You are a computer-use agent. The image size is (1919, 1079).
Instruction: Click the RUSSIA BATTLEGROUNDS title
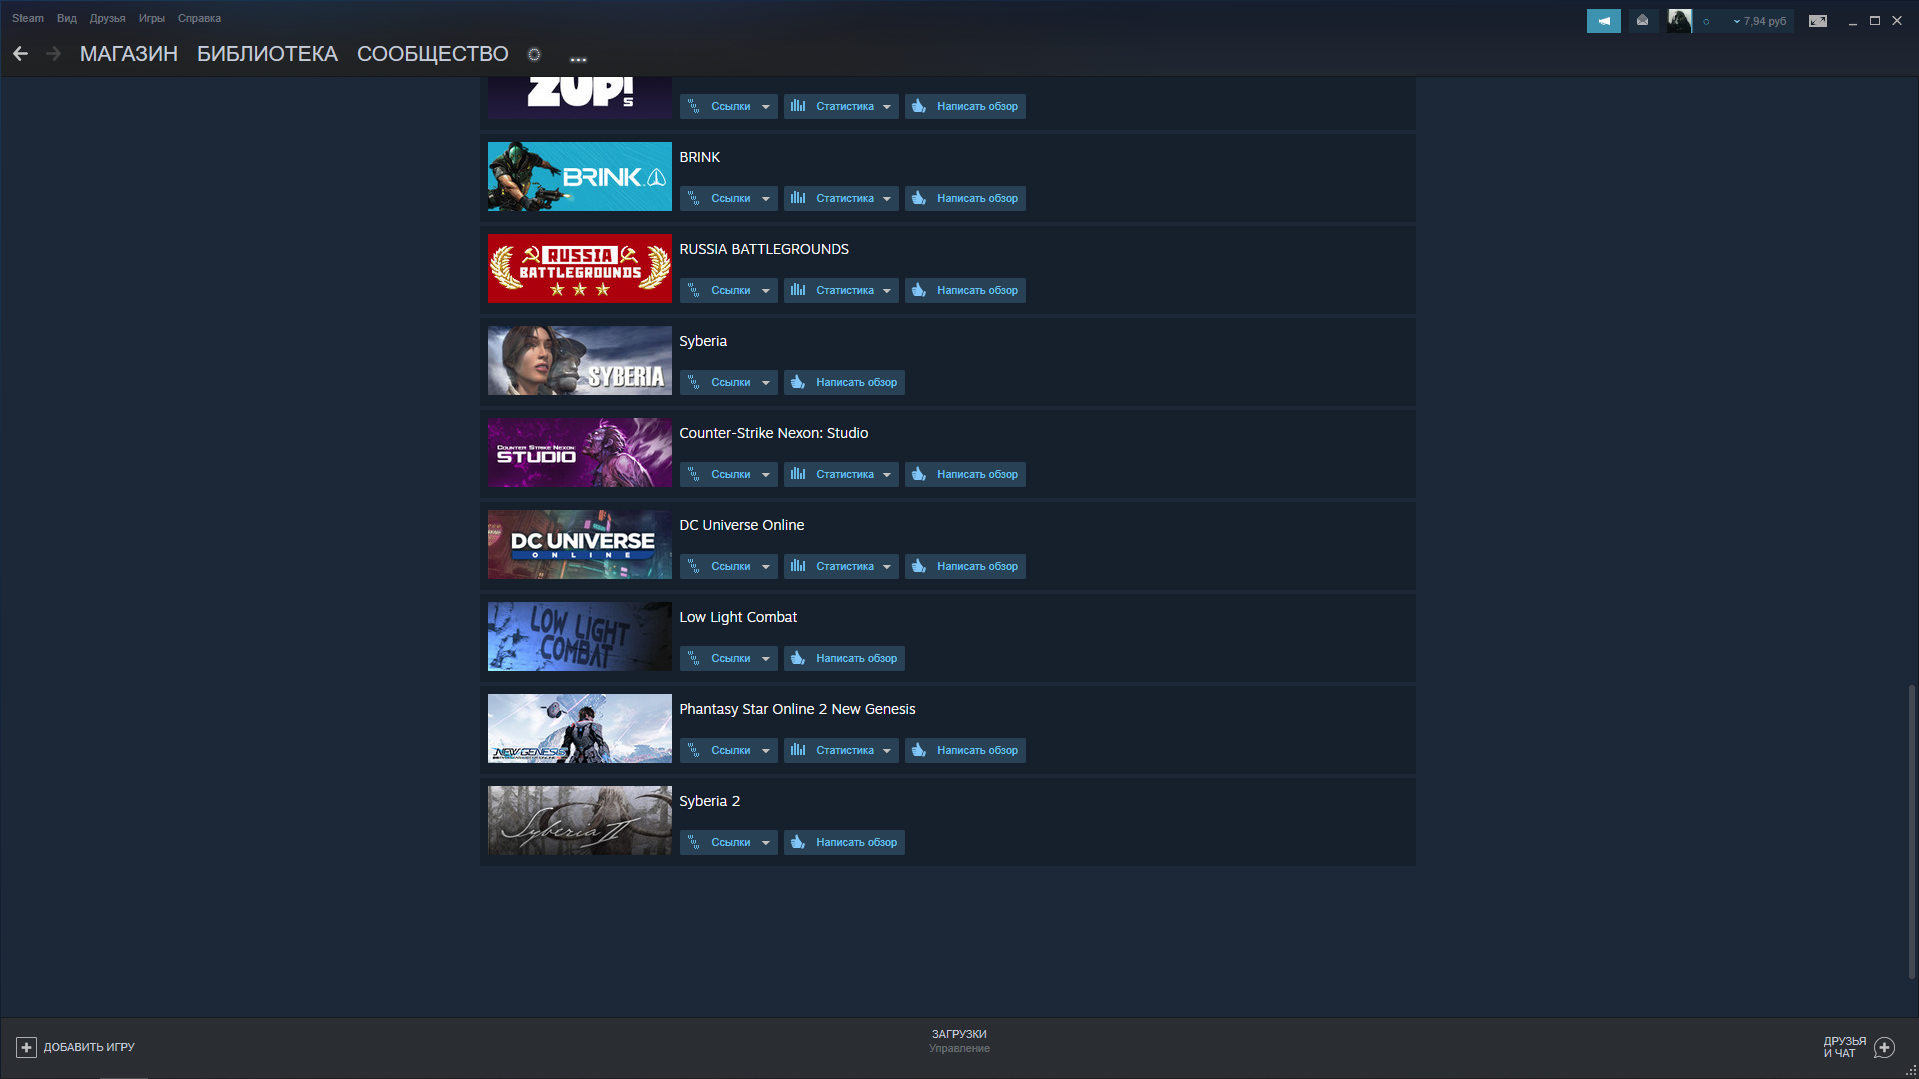tap(764, 249)
